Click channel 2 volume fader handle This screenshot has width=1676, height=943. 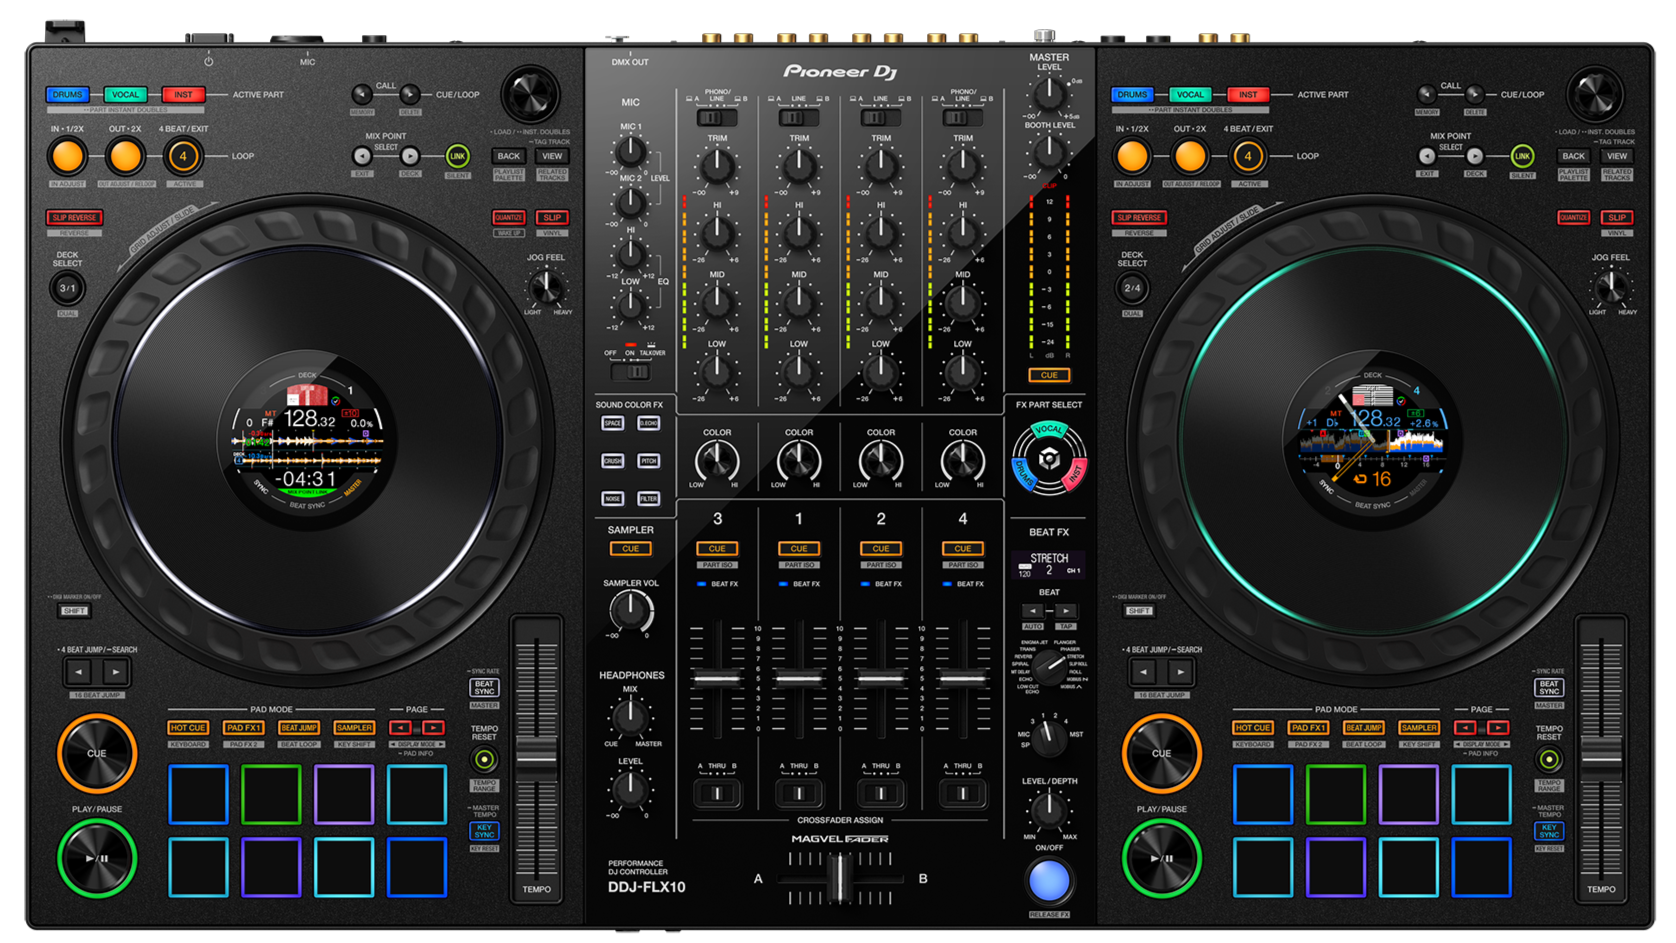tap(881, 679)
